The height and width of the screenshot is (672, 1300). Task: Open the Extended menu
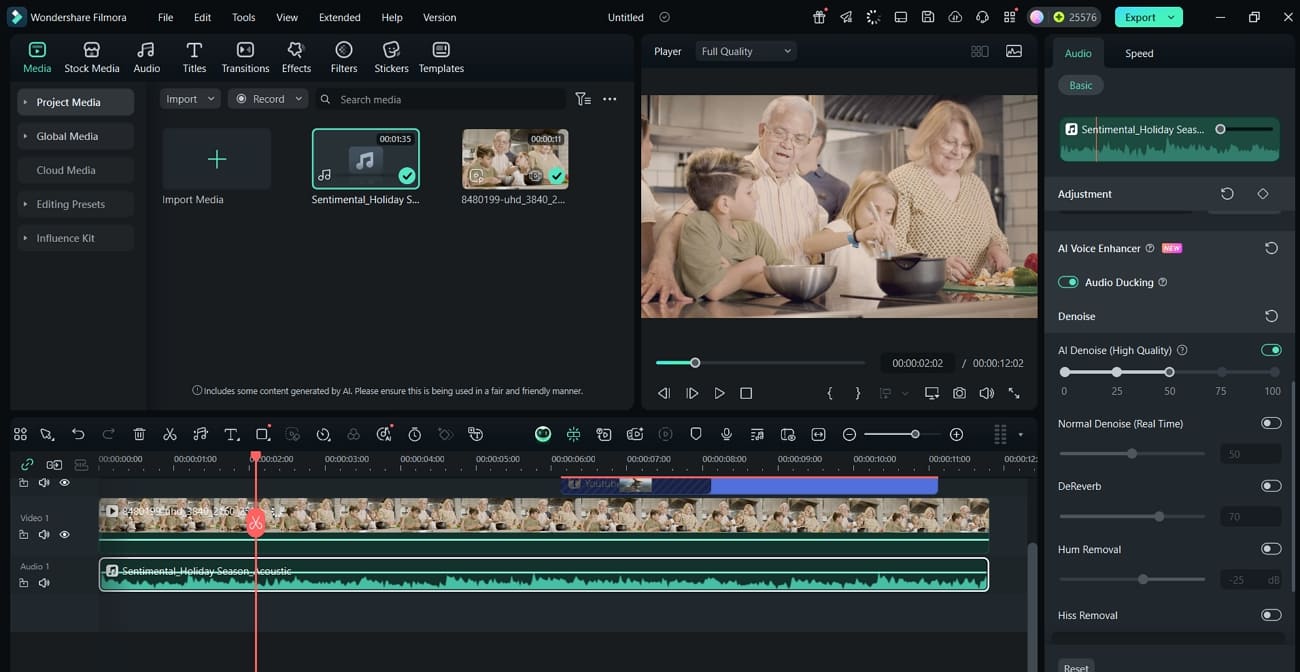tap(340, 17)
